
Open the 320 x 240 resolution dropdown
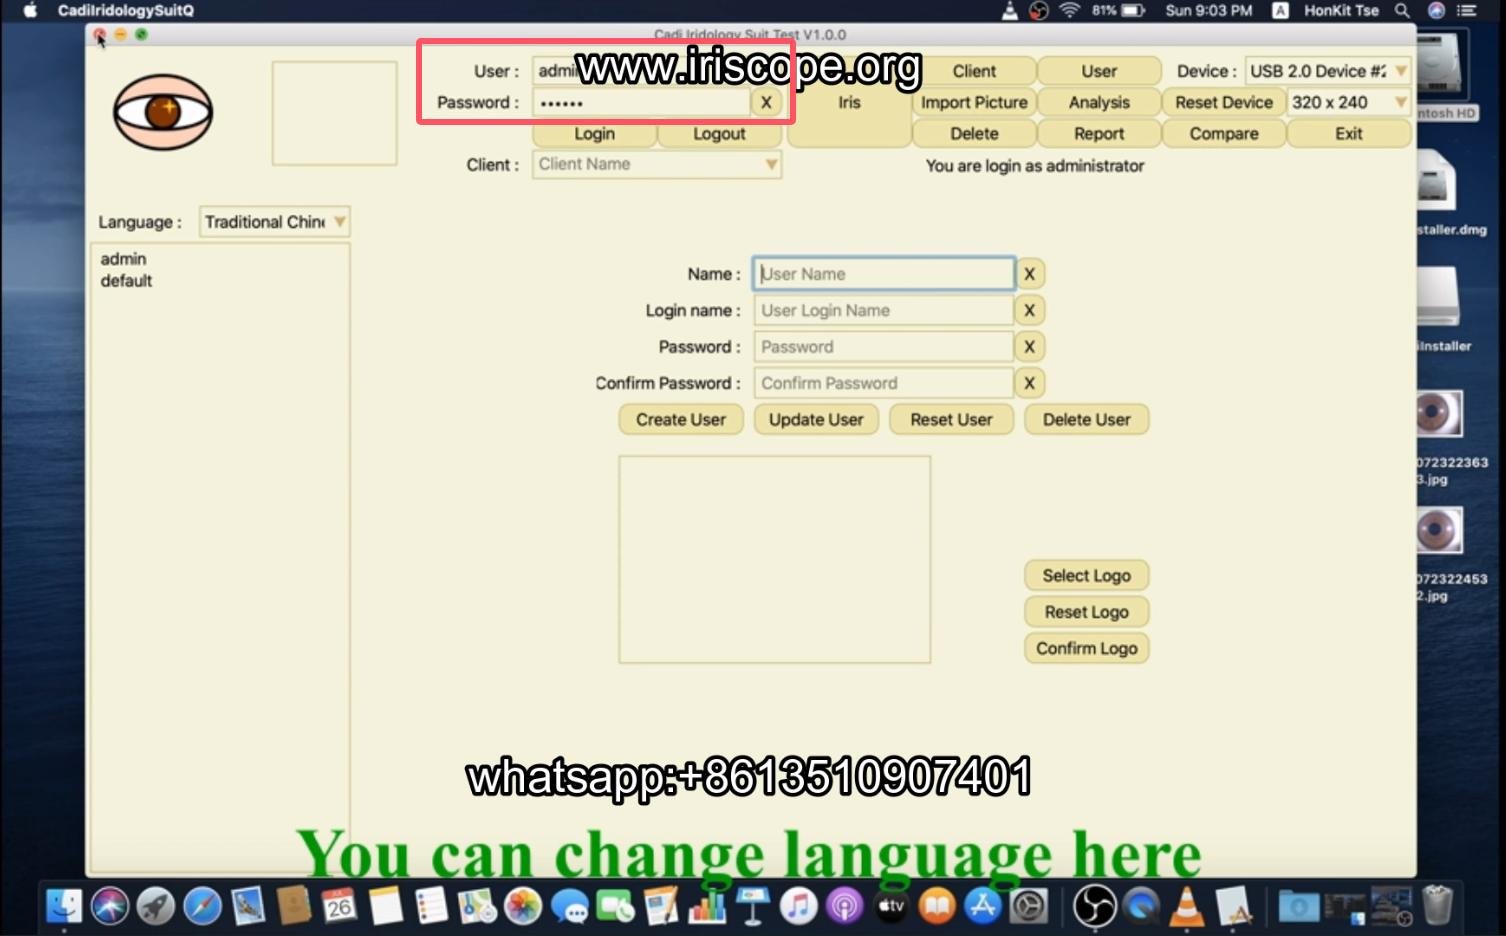pyautogui.click(x=1348, y=102)
